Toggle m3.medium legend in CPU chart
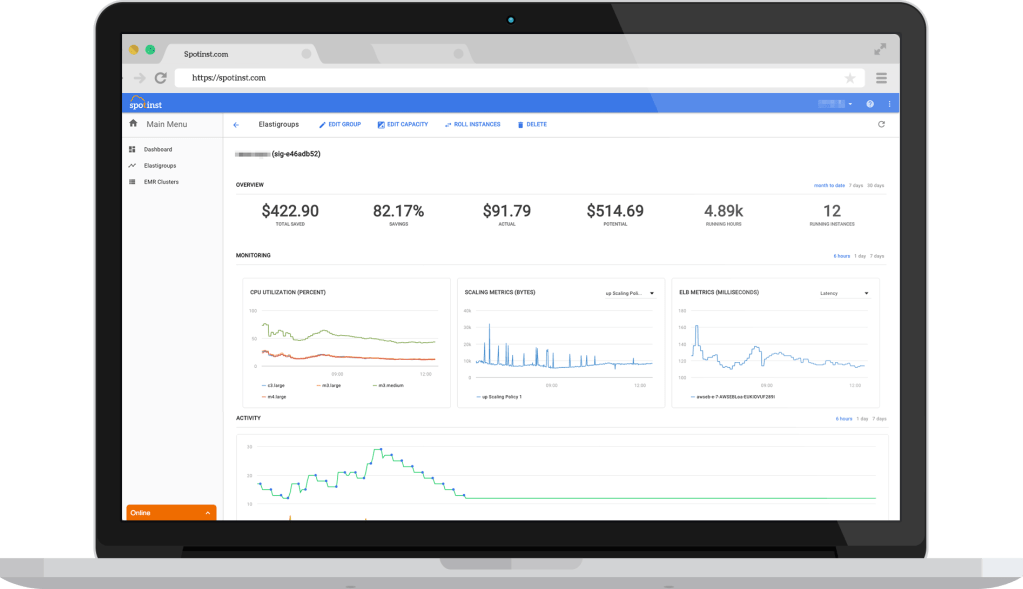Viewport: 1023px width, 589px height. click(388, 385)
